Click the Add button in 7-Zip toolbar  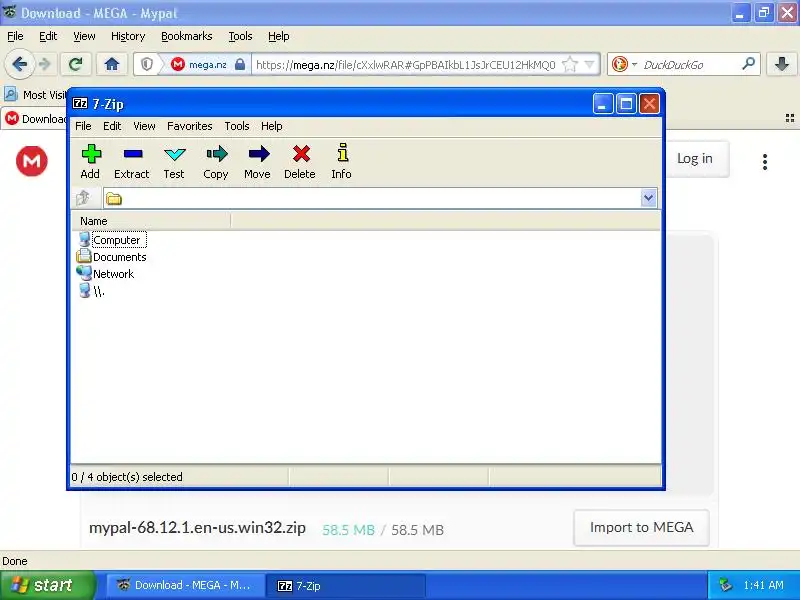tap(90, 161)
